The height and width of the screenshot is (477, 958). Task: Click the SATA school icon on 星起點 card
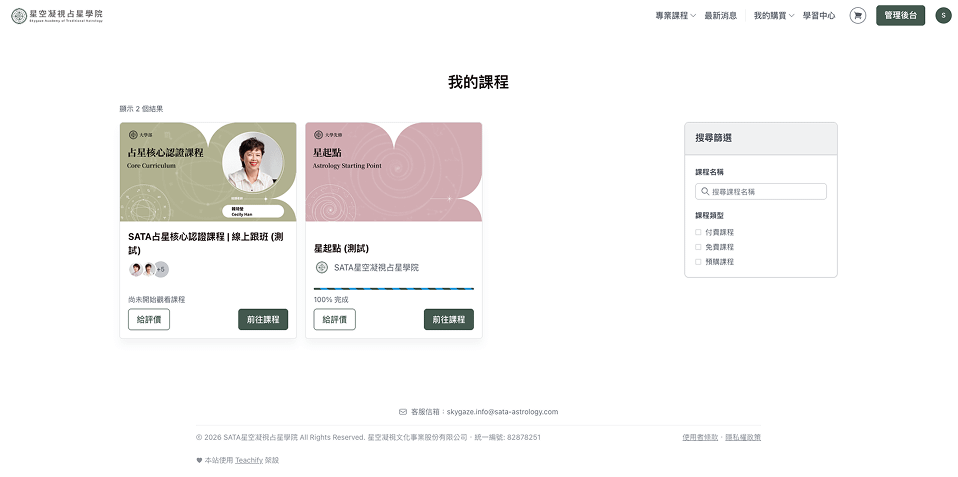[x=321, y=267]
